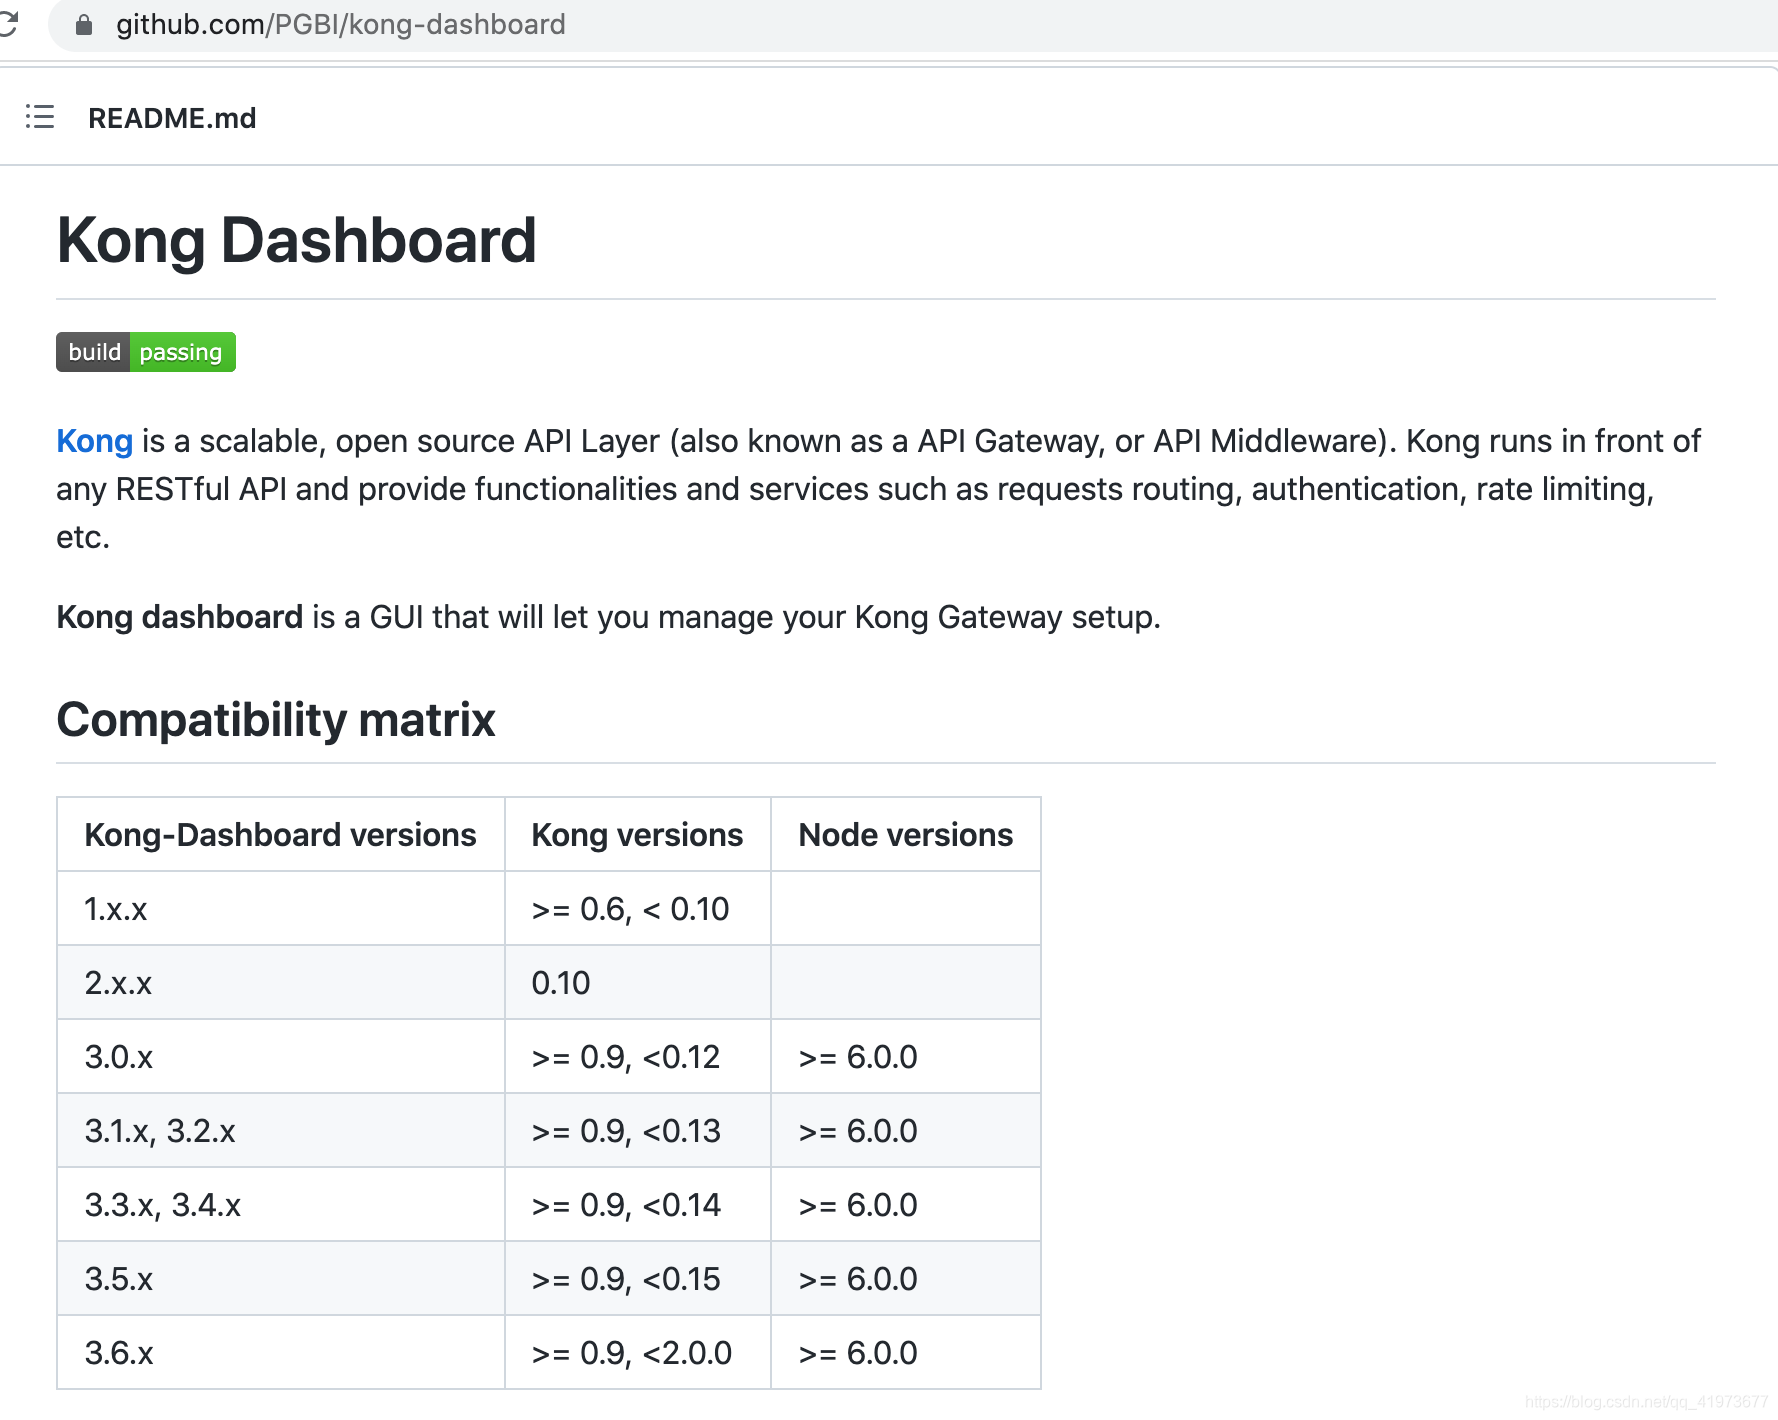This screenshot has width=1778, height=1420.
Task: Click the lock icon in address bar
Action: (84, 25)
